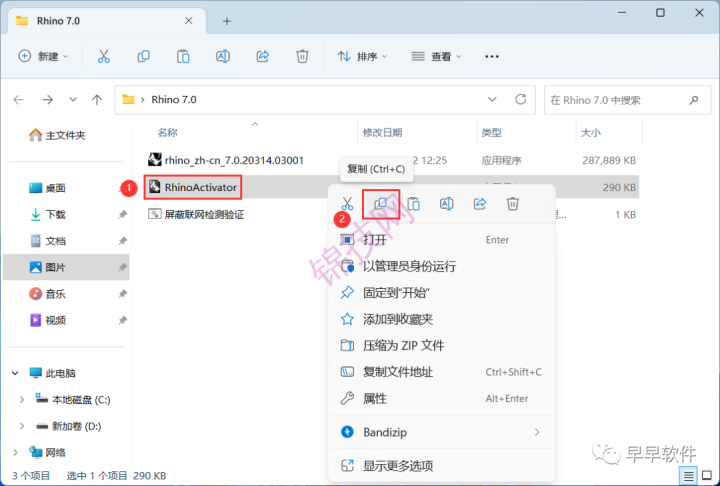The image size is (720, 486).
Task: Click the Share icon in the top toolbar
Action: tap(263, 57)
